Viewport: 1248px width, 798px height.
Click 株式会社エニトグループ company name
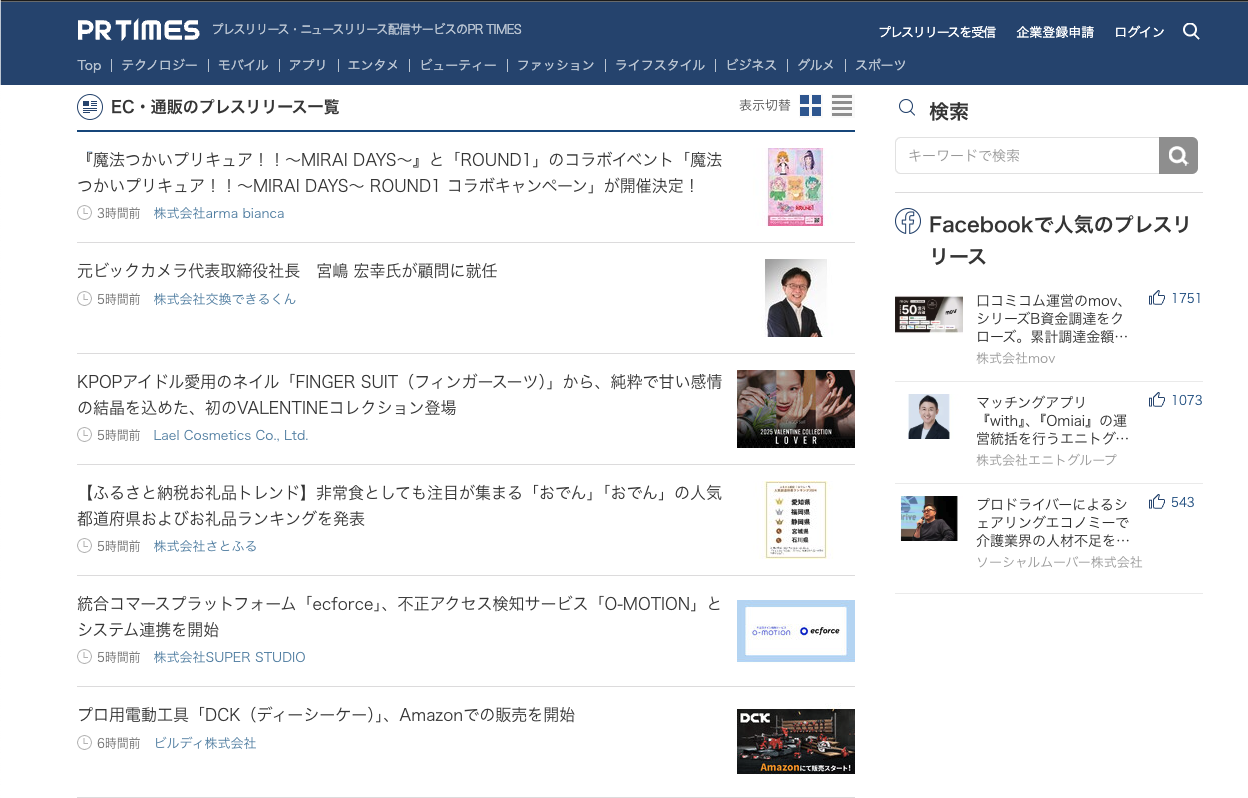point(1046,460)
